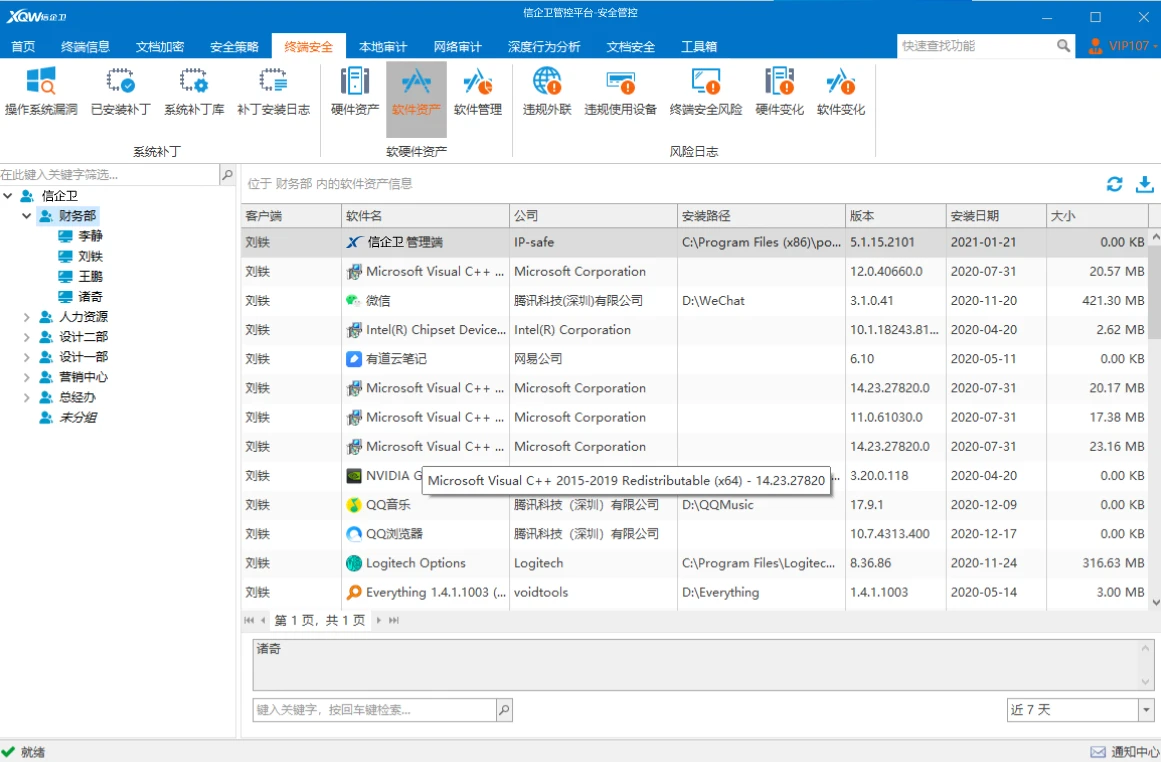The width and height of the screenshot is (1161, 762).
Task: Select the 微信 software row
Action: click(695, 301)
